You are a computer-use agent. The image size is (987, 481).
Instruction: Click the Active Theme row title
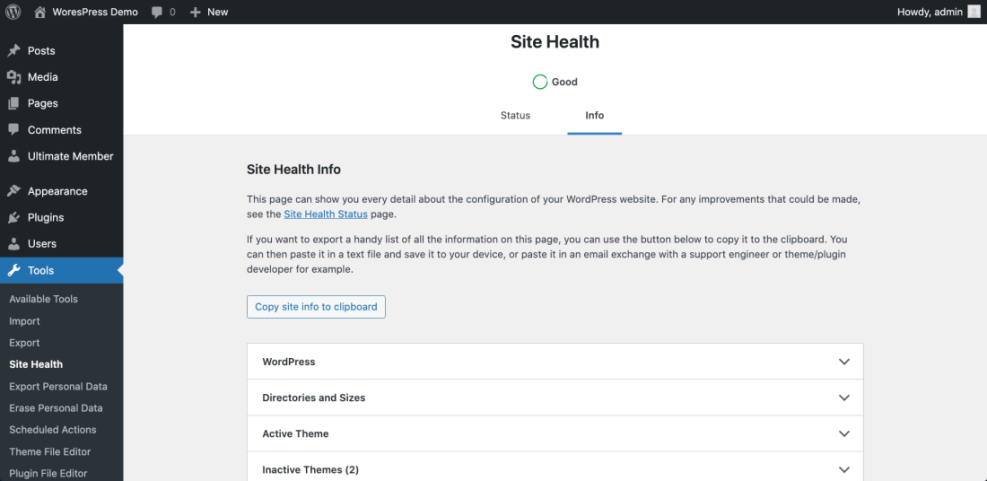295,434
